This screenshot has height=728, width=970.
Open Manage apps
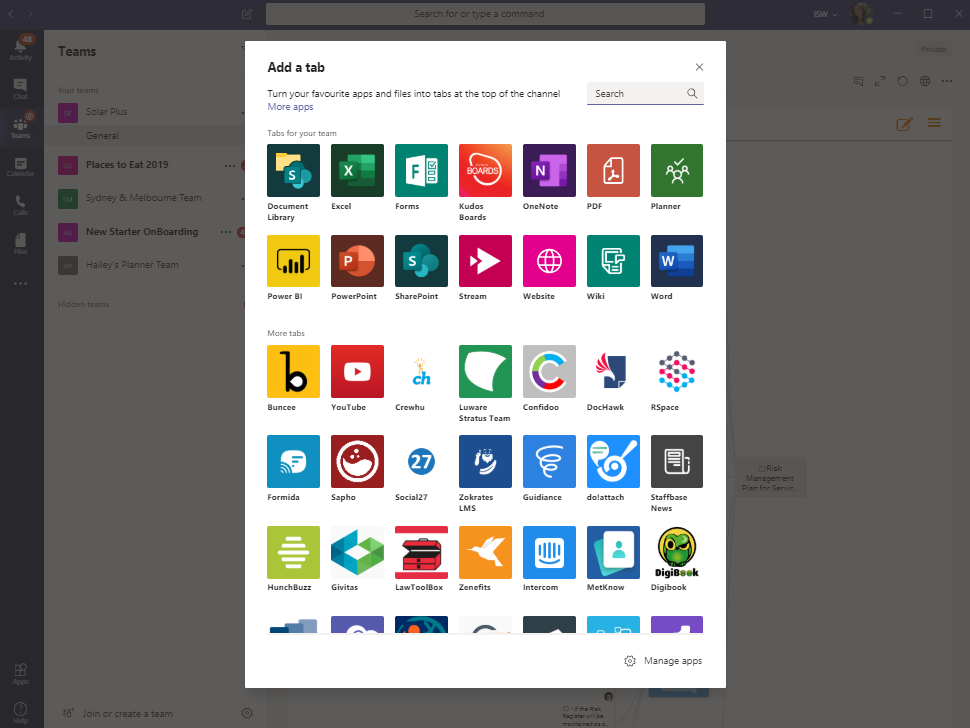point(663,661)
